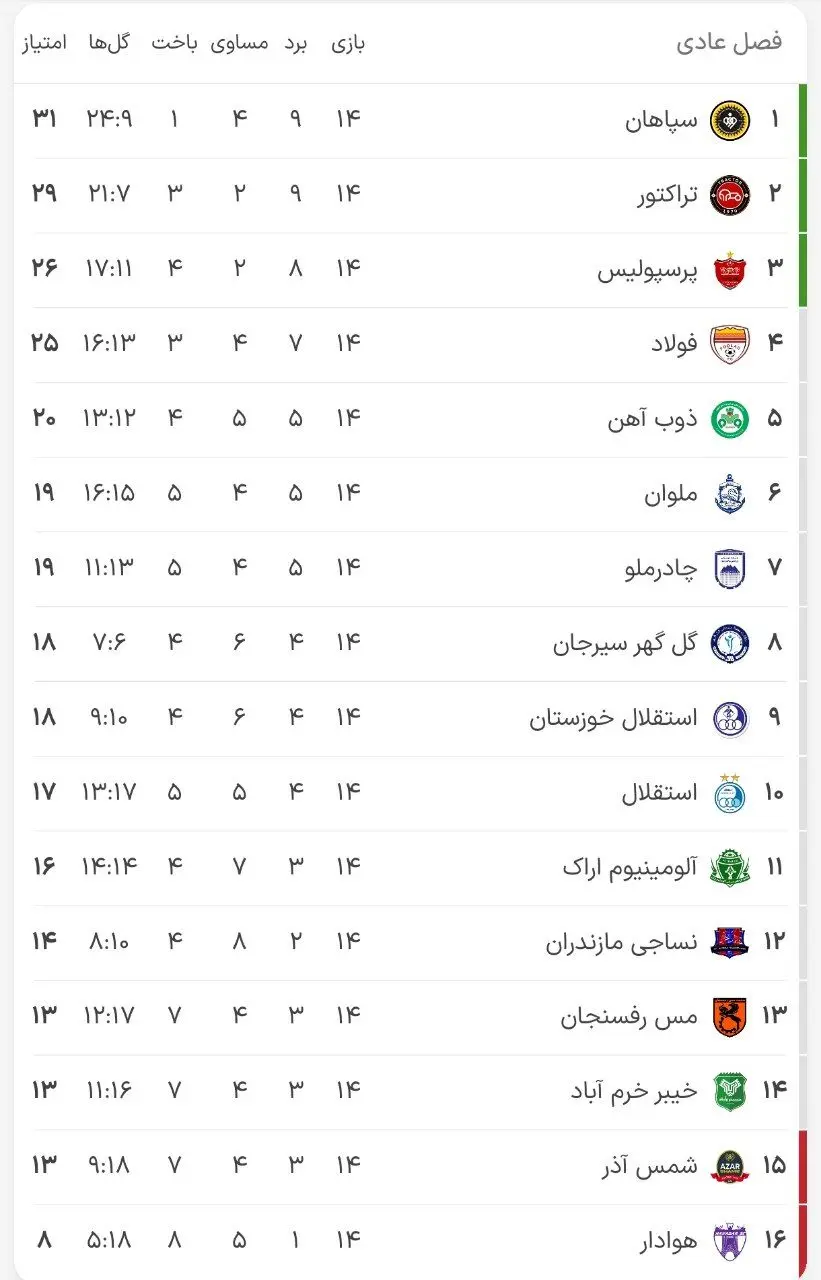Sort by the گل‌ها column header
The height and width of the screenshot is (1280, 821).
point(110,43)
